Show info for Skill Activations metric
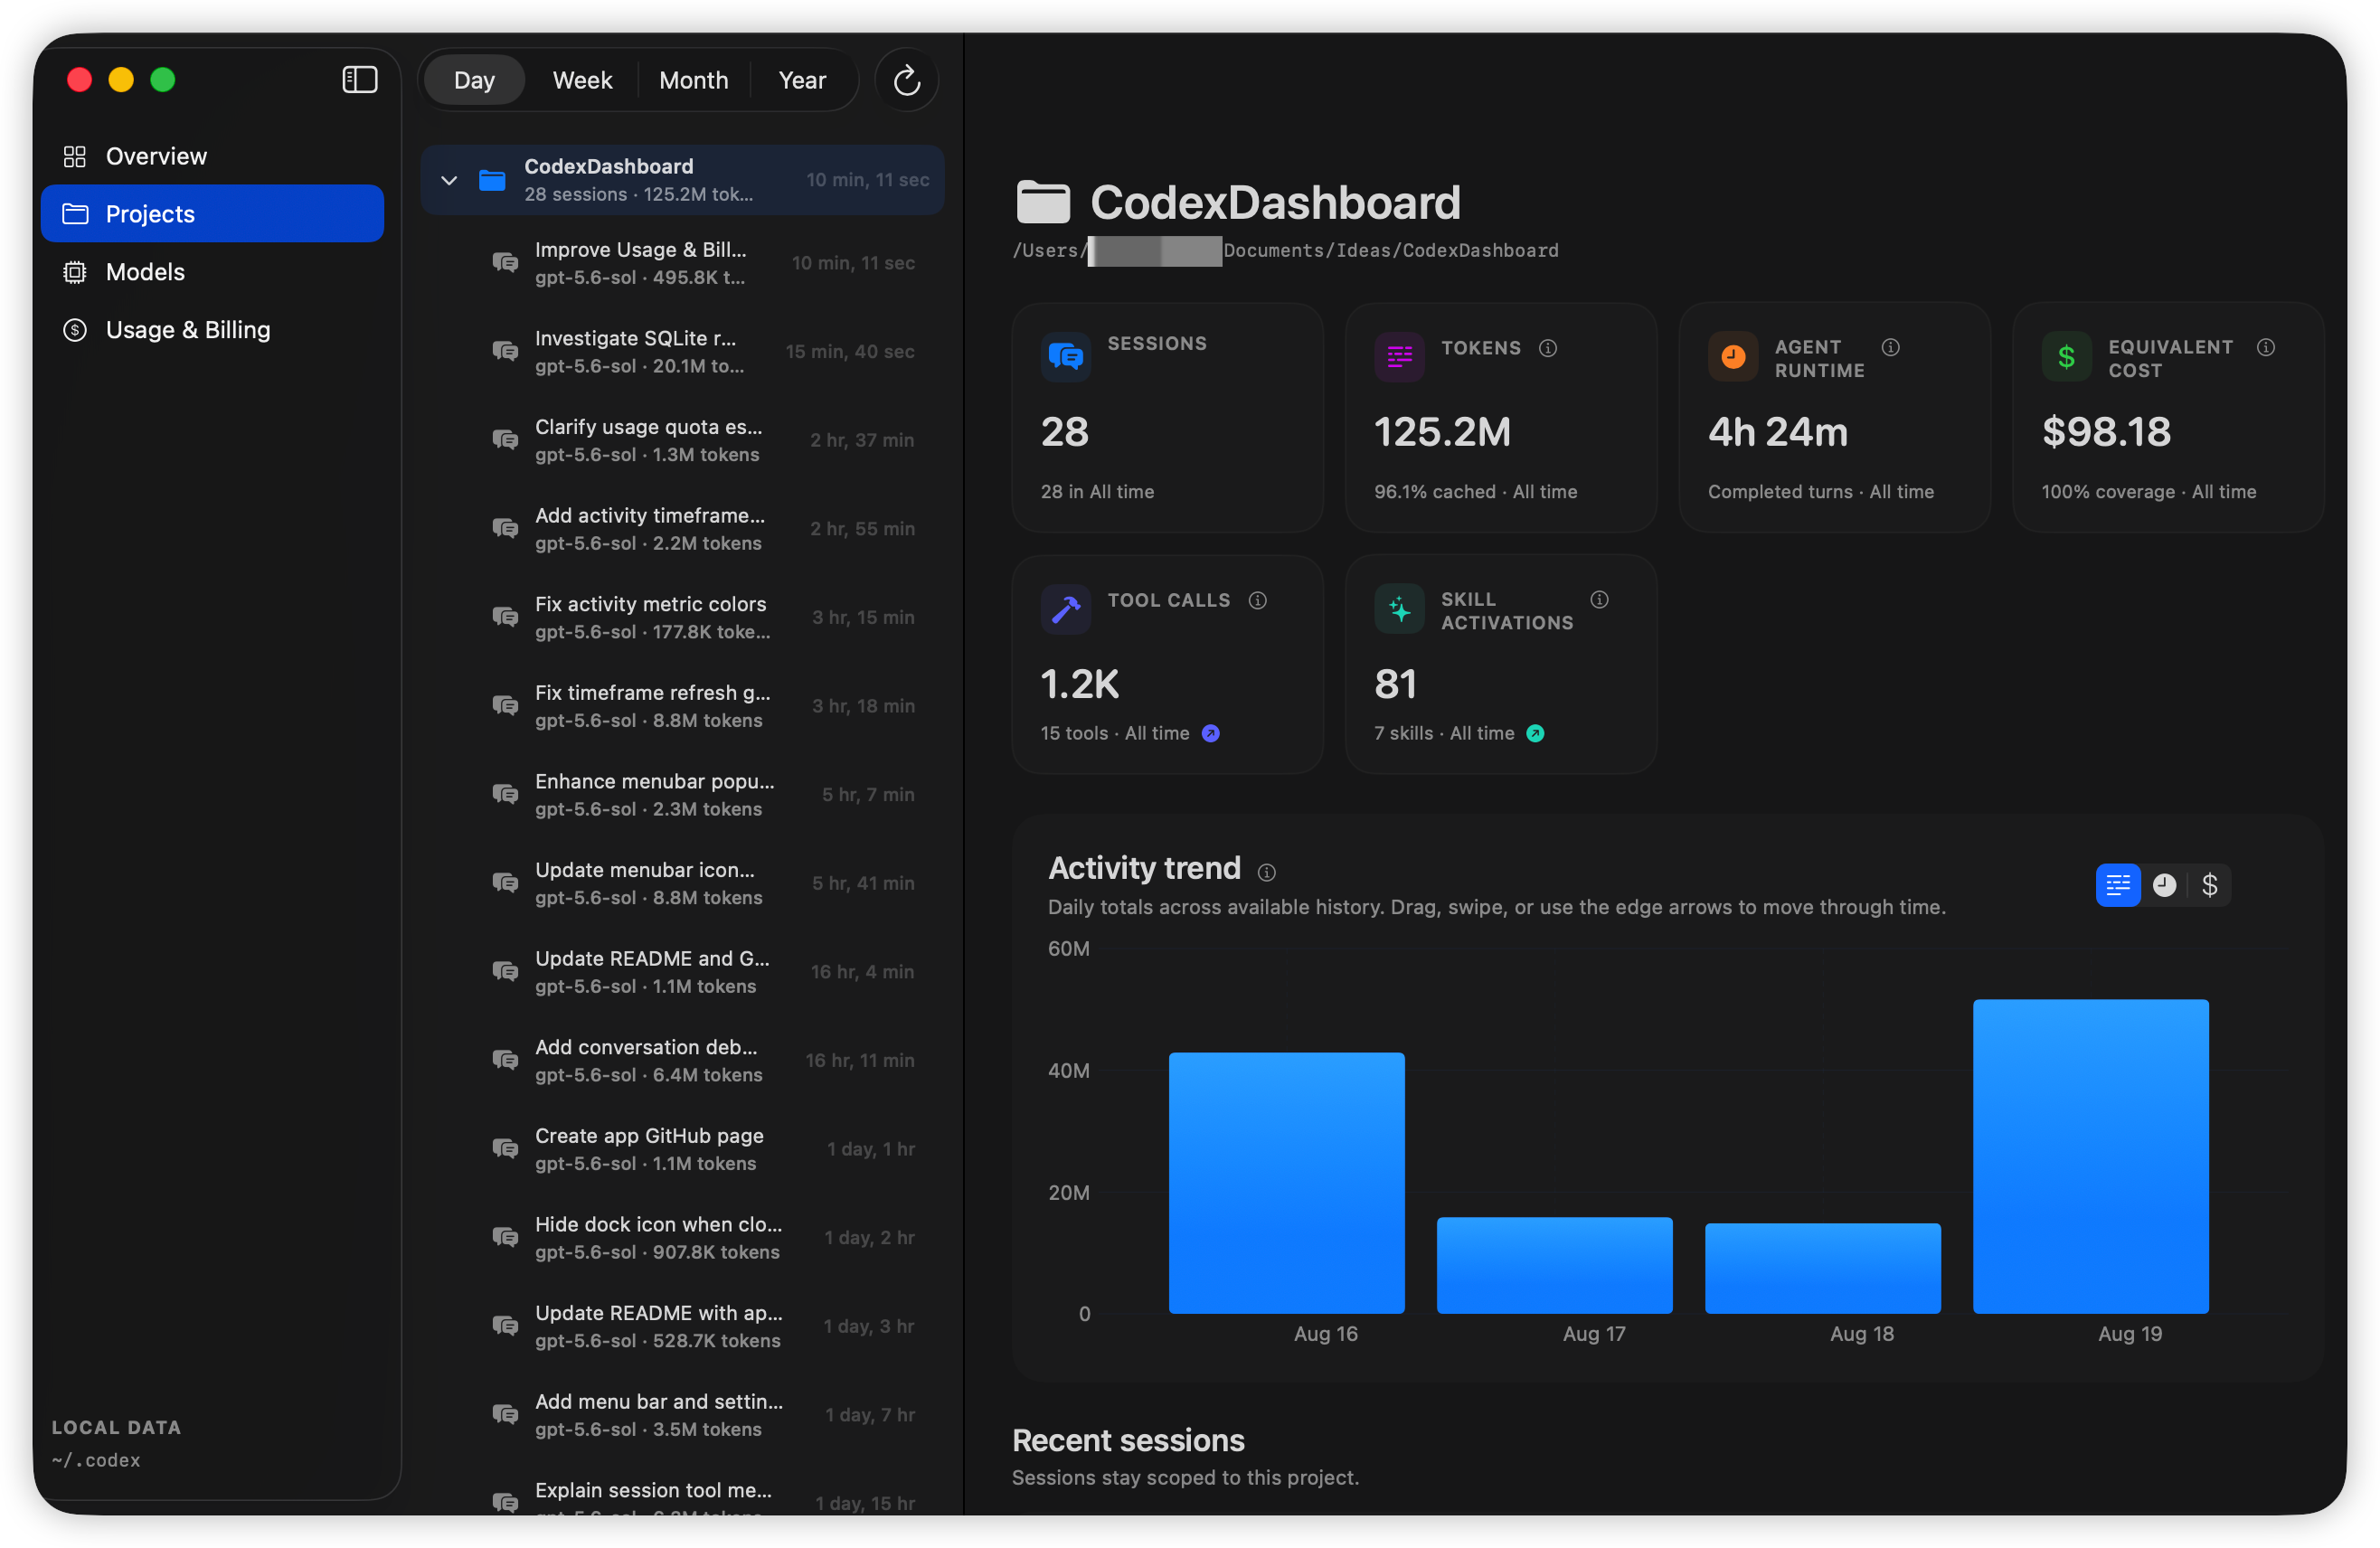 click(x=1600, y=599)
